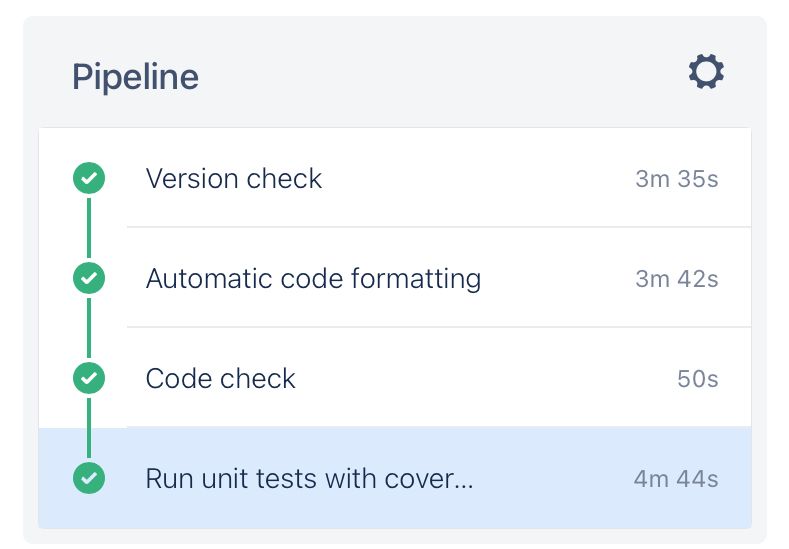Click Version check success checkmark icon
Screen dimensions: 789x549
(89, 178)
